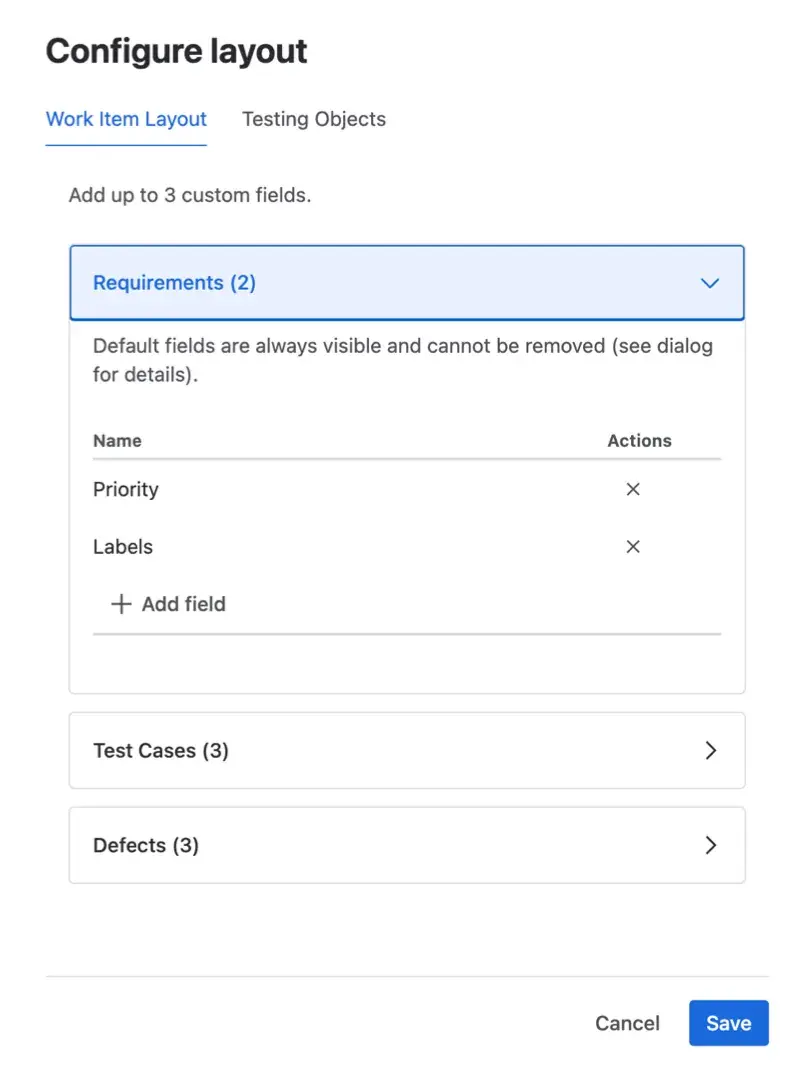Click the right arrow icon on Test Cases

point(711,750)
